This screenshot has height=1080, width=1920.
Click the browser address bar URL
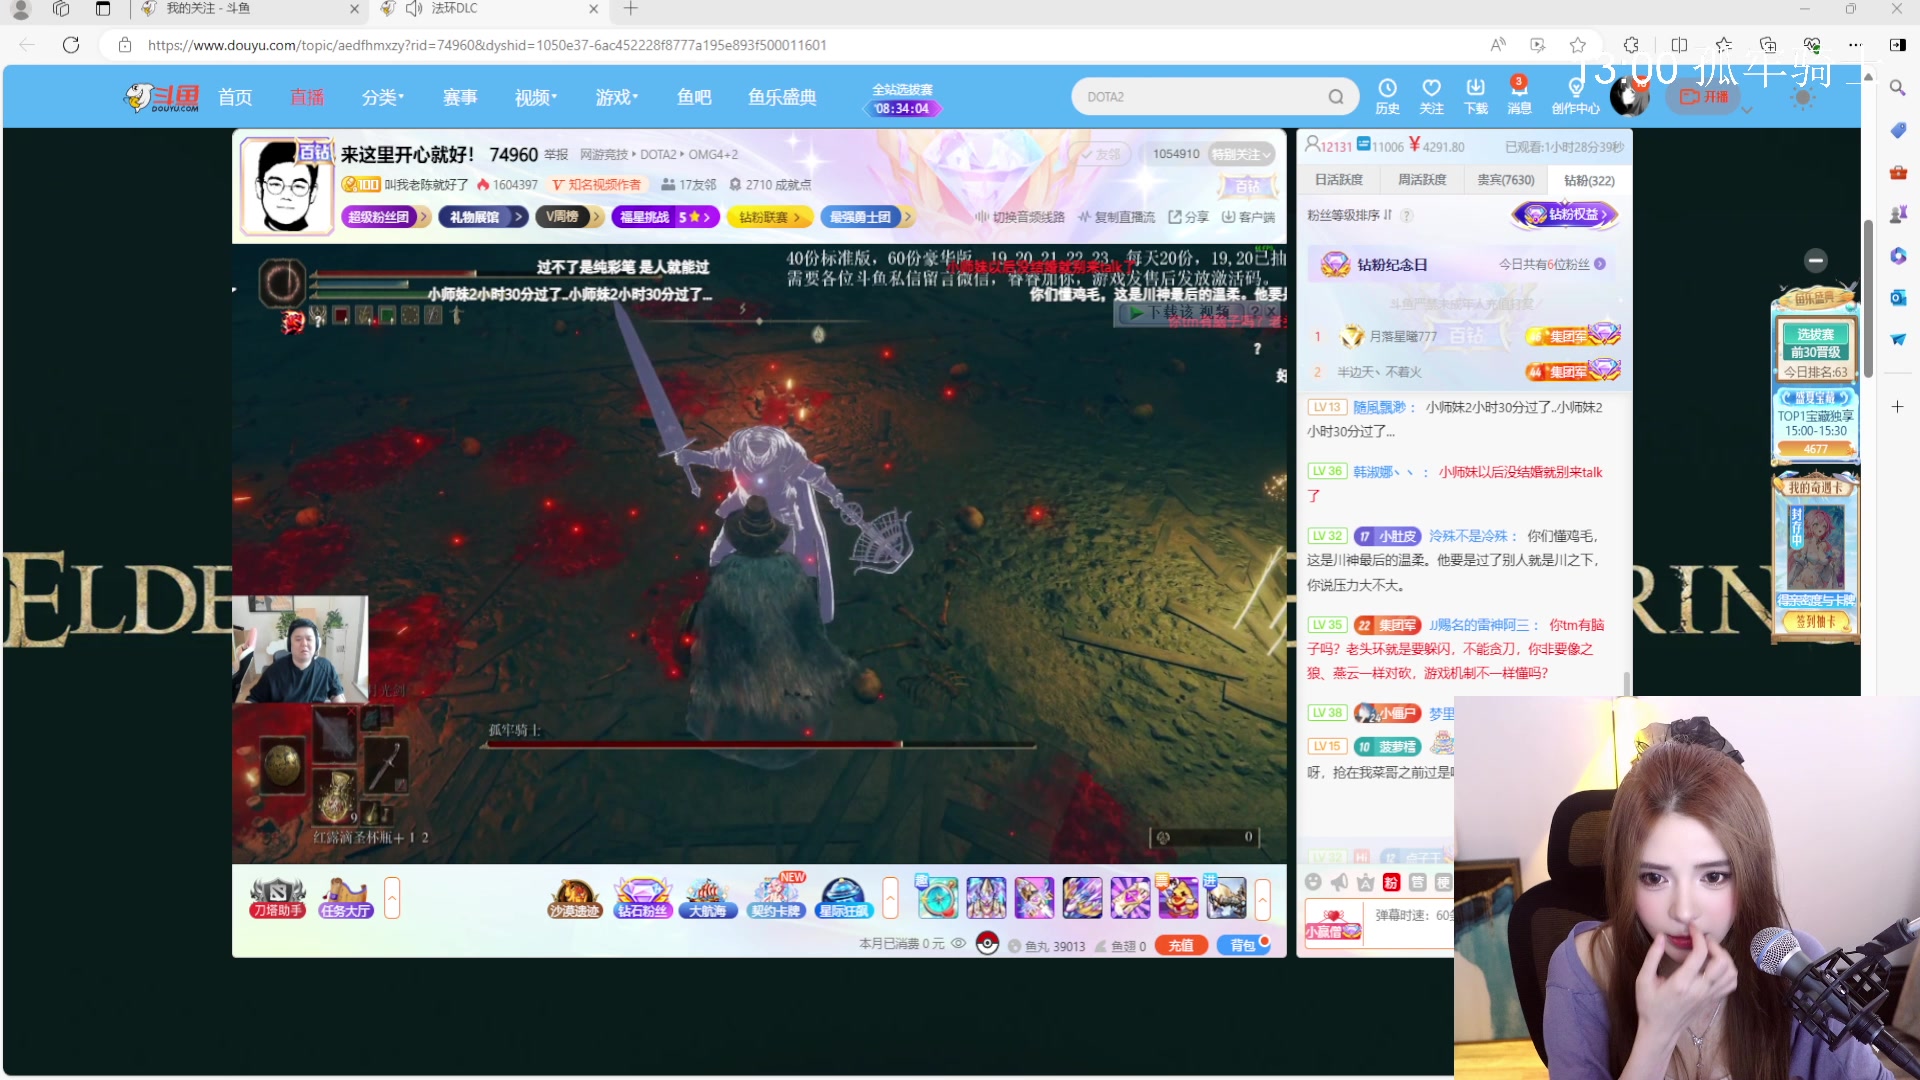click(487, 45)
